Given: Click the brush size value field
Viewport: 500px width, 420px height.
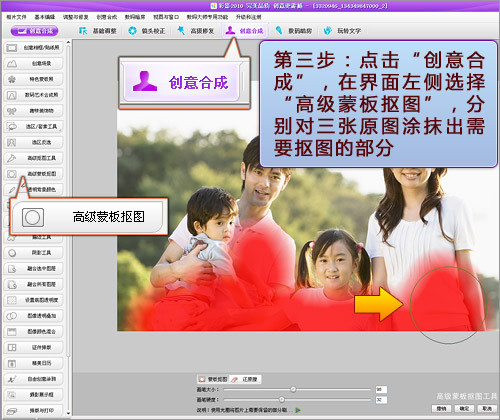Looking at the screenshot, I should point(381,389).
